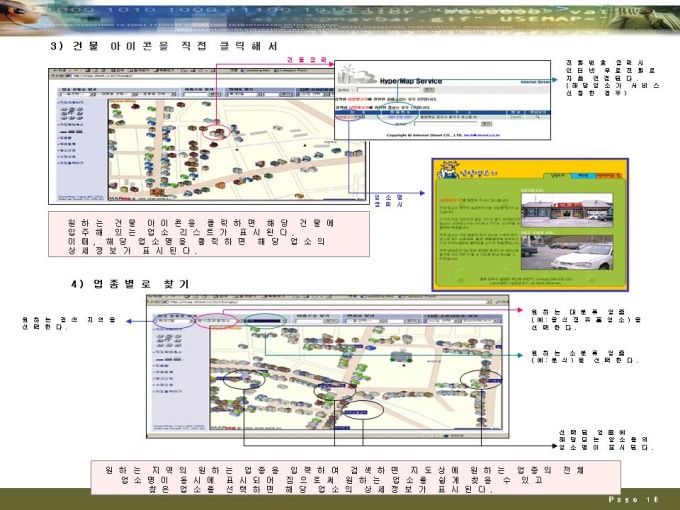Viewport: 680px width, 510px height.
Task: Open the storefront photo thumbnail on business page
Action: point(567,210)
